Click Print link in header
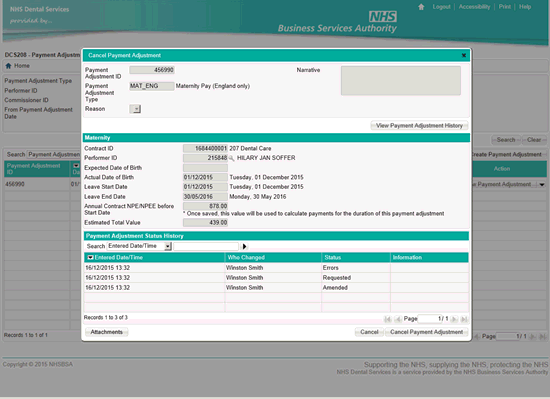 504,7
